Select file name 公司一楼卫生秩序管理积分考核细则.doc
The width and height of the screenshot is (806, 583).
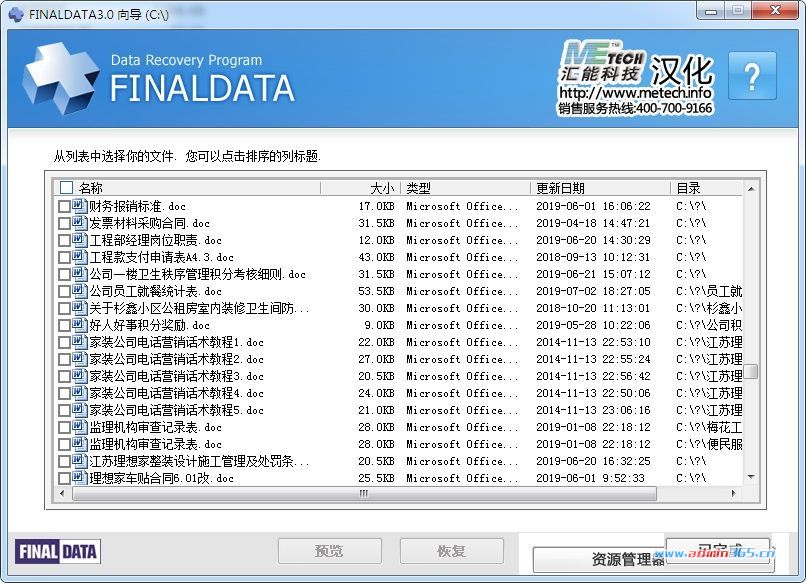197,274
